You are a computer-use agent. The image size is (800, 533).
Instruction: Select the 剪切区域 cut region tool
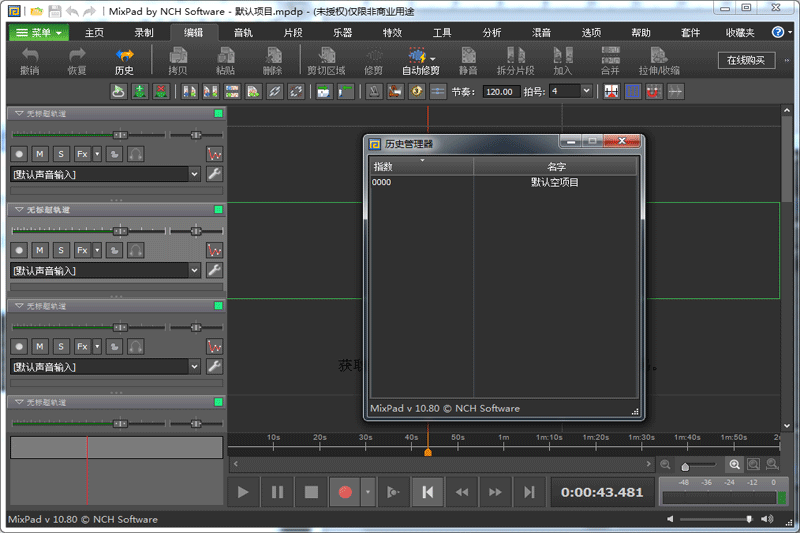[x=326, y=61]
